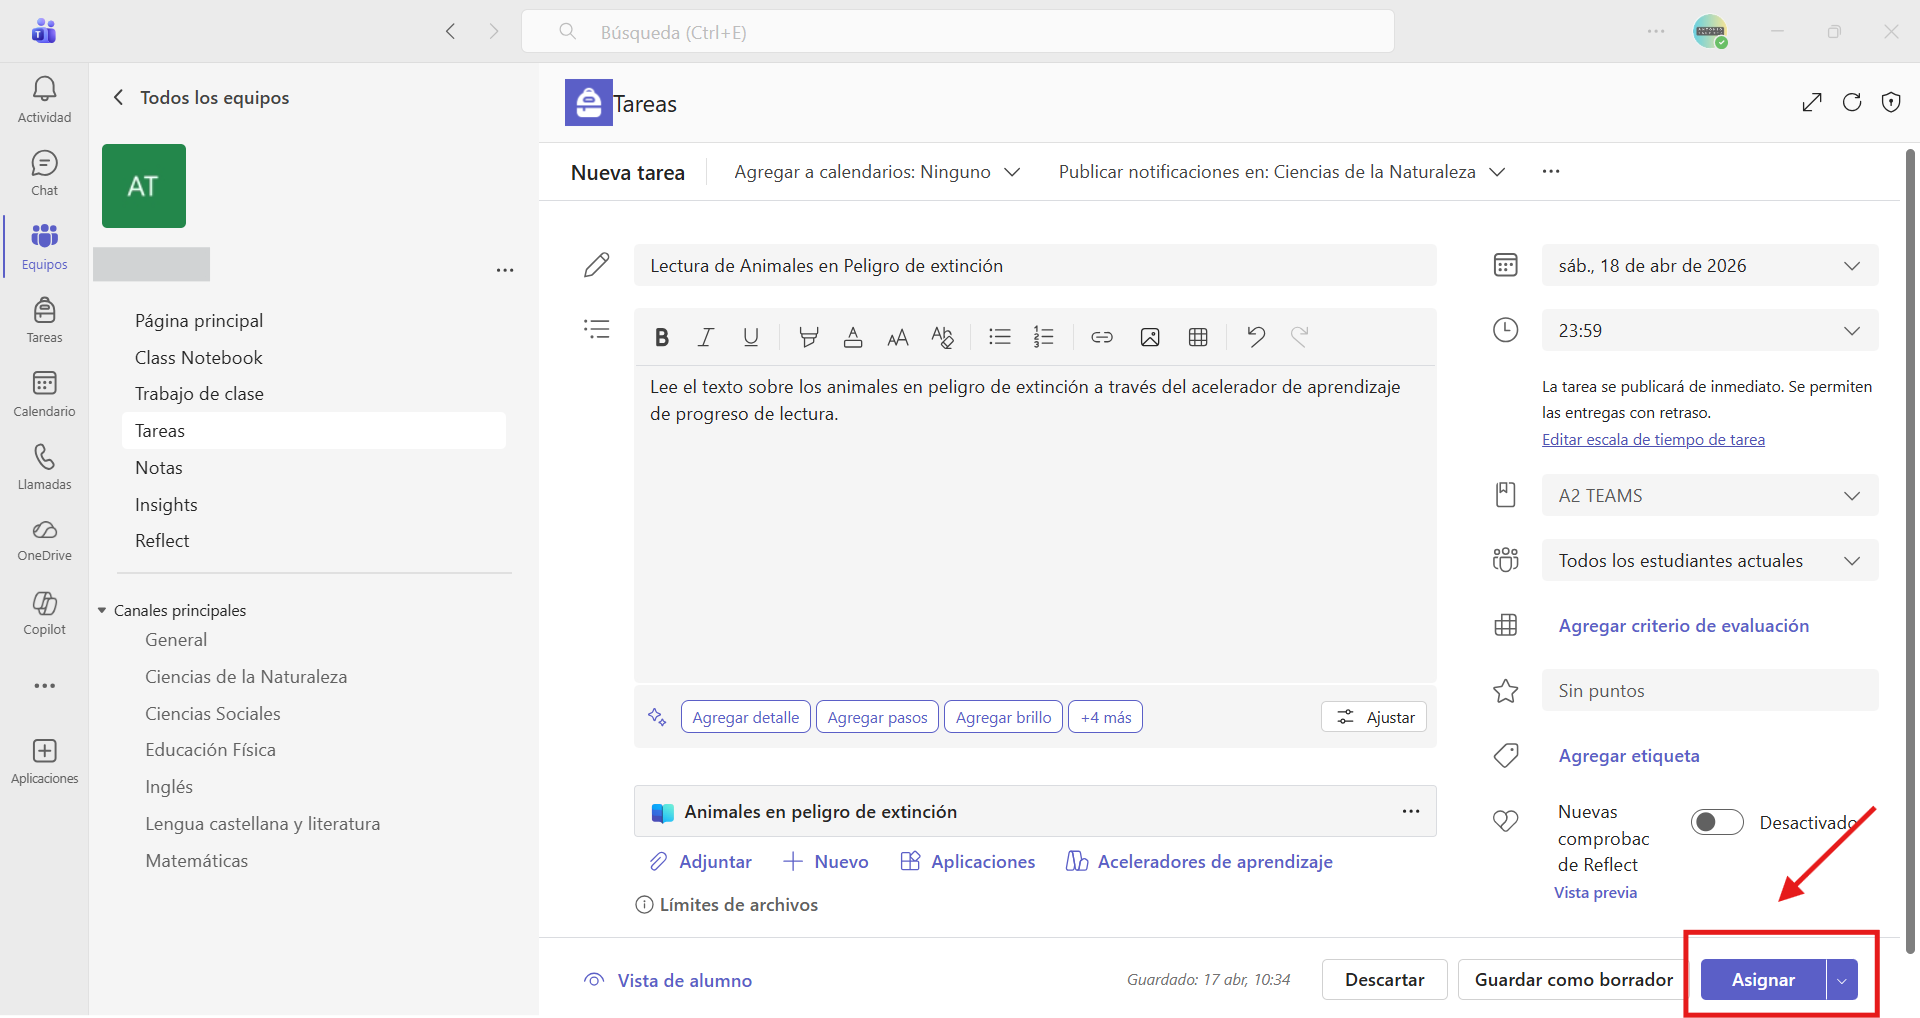Change the font size
Viewport: 1920px width, 1018px height.
(898, 337)
